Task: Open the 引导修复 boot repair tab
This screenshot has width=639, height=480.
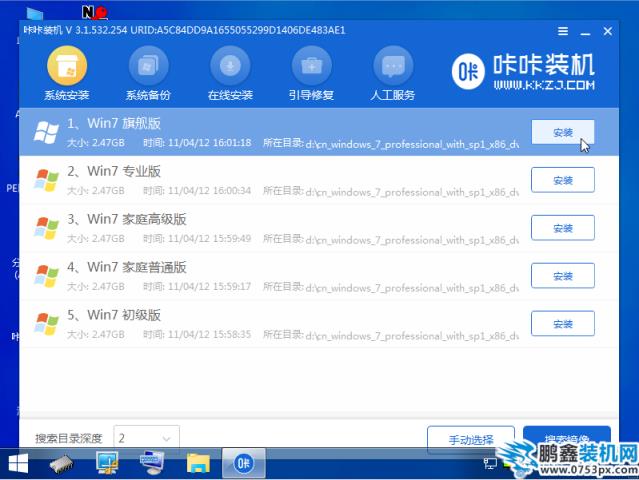Action: [311, 73]
